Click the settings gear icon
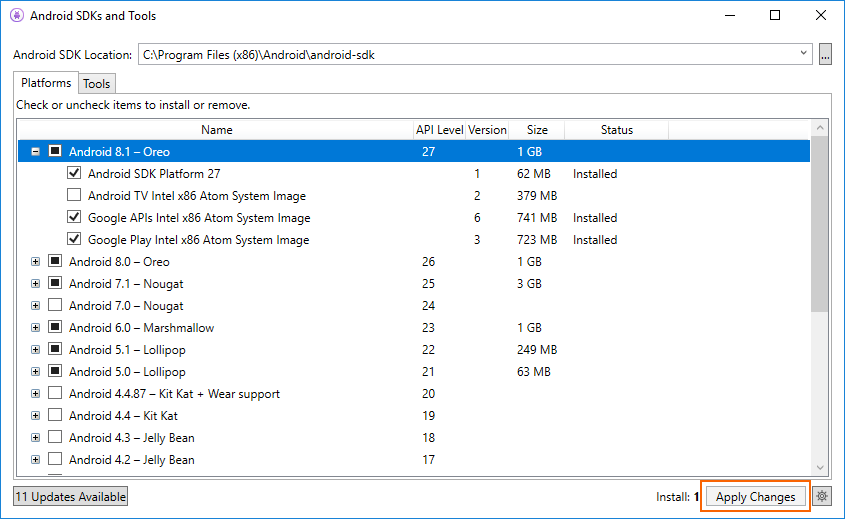Image resolution: width=845 pixels, height=519 pixels. pos(822,496)
